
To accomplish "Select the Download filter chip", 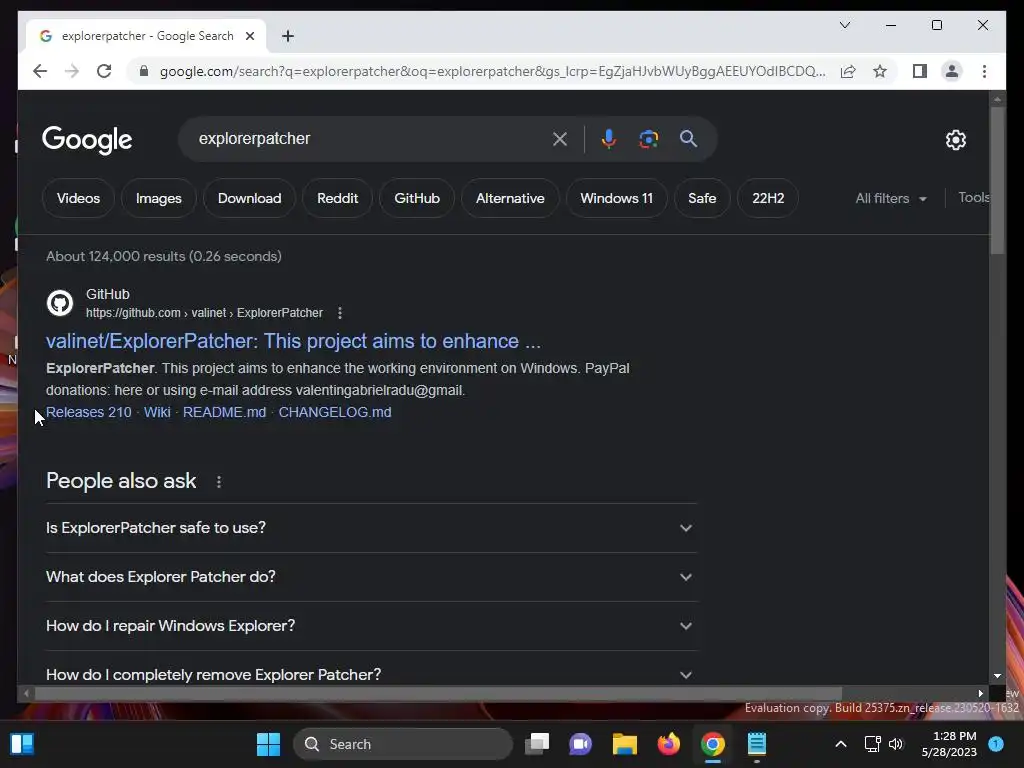I will (x=249, y=199).
